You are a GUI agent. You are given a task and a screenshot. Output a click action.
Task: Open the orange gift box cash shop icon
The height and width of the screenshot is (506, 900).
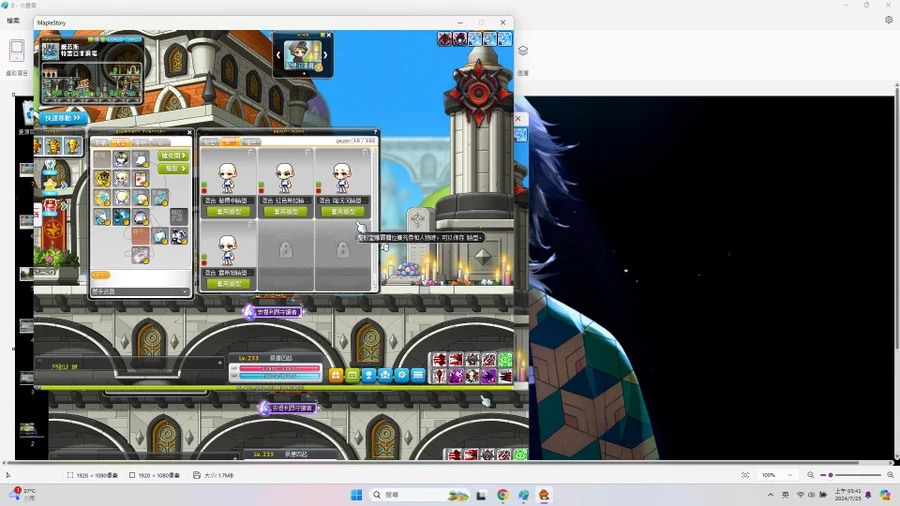(336, 375)
